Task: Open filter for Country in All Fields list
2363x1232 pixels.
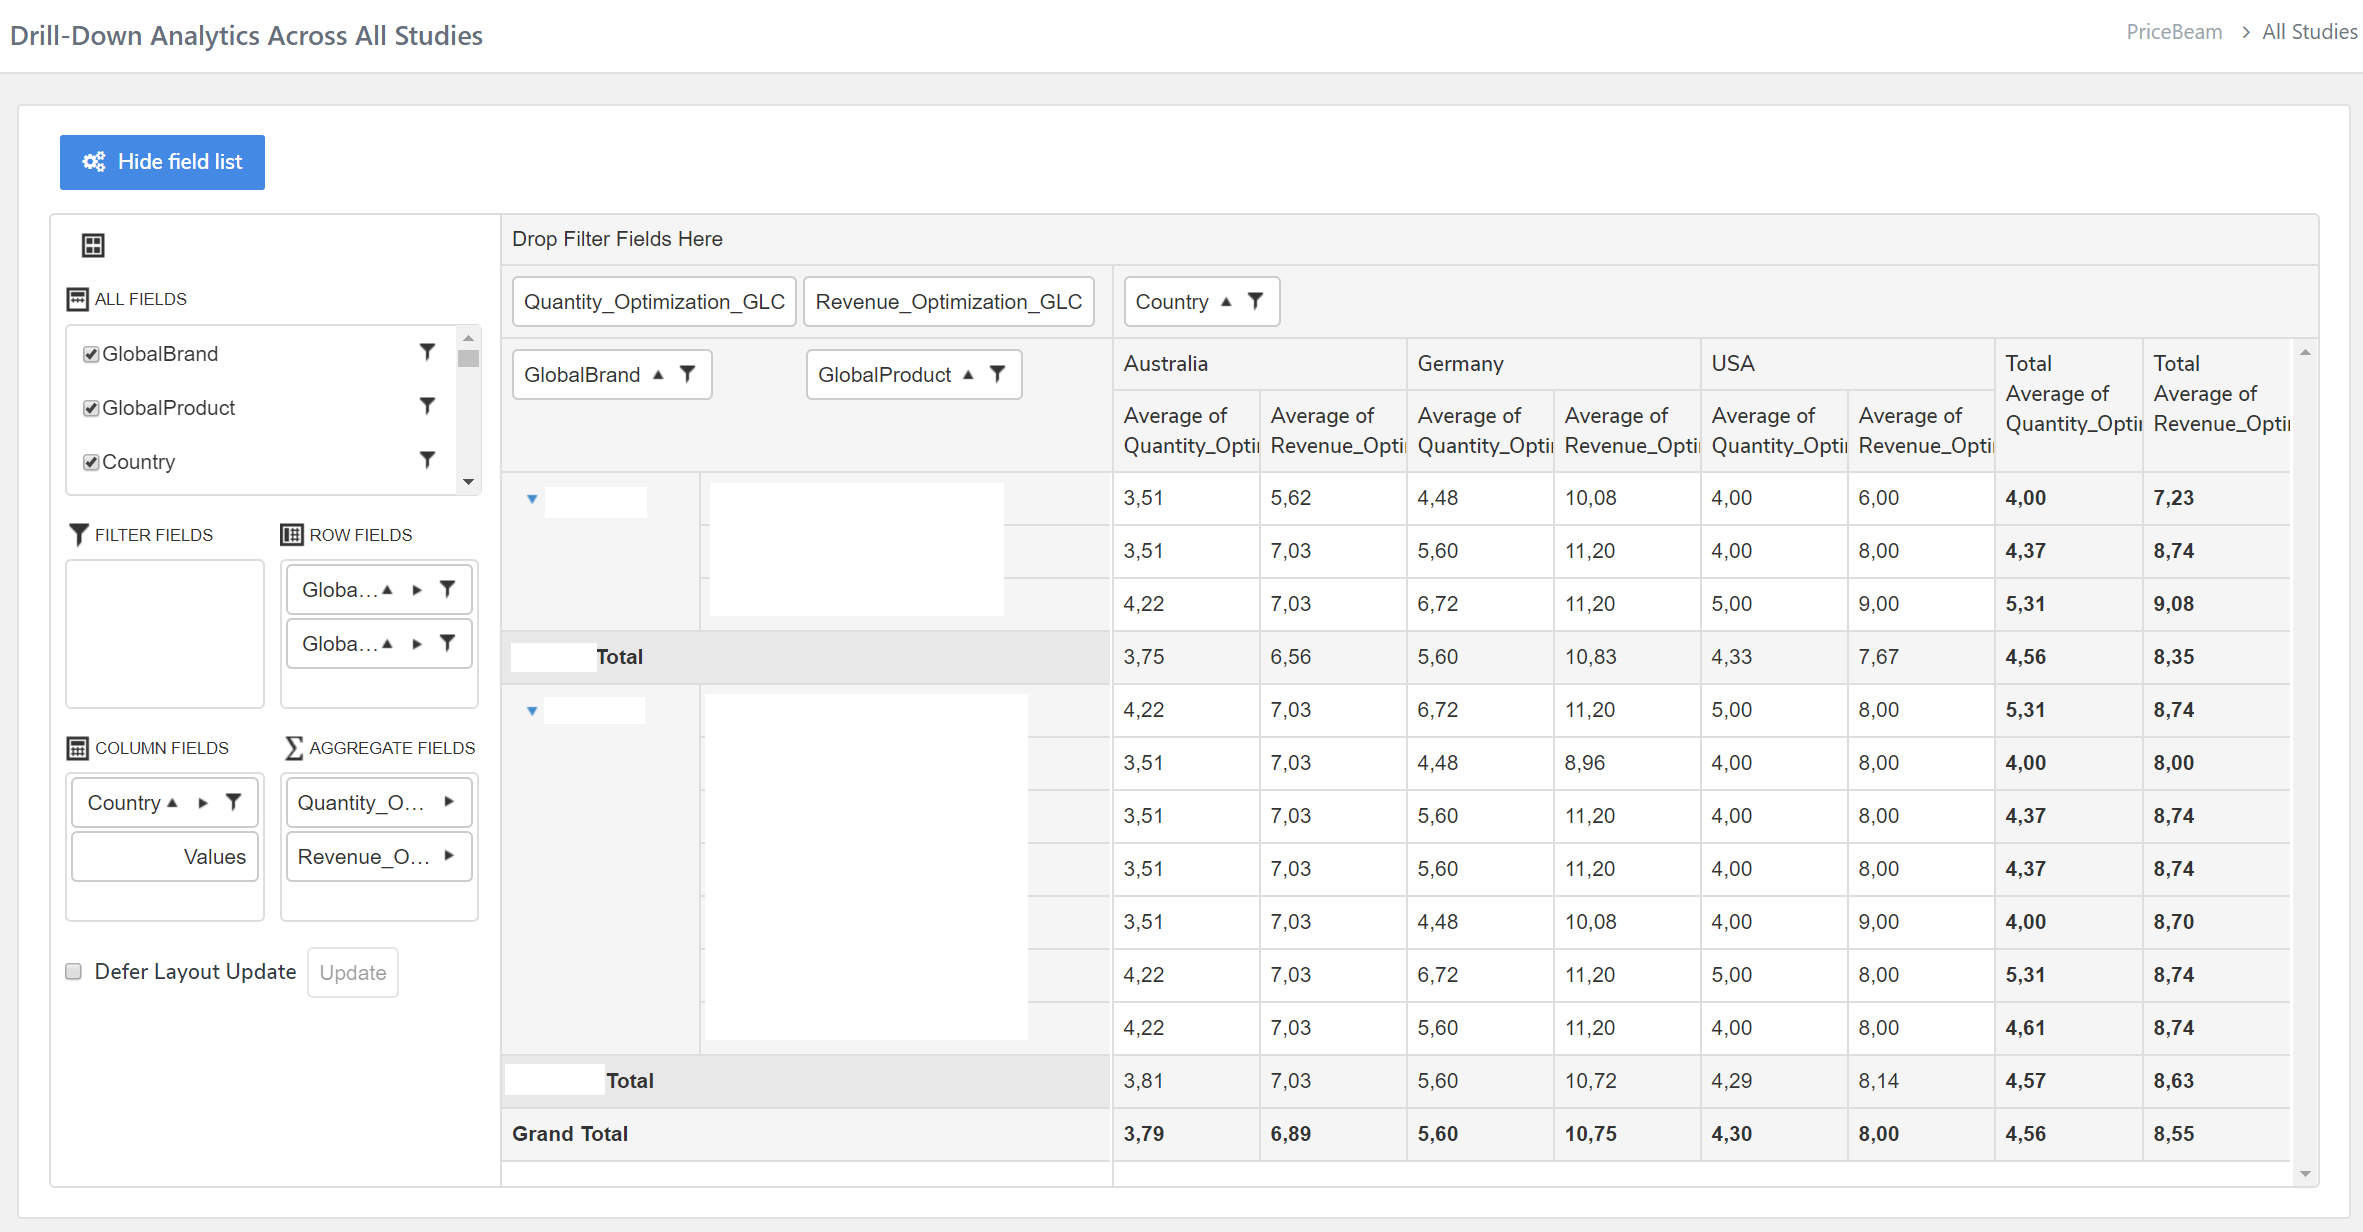Action: tap(427, 460)
